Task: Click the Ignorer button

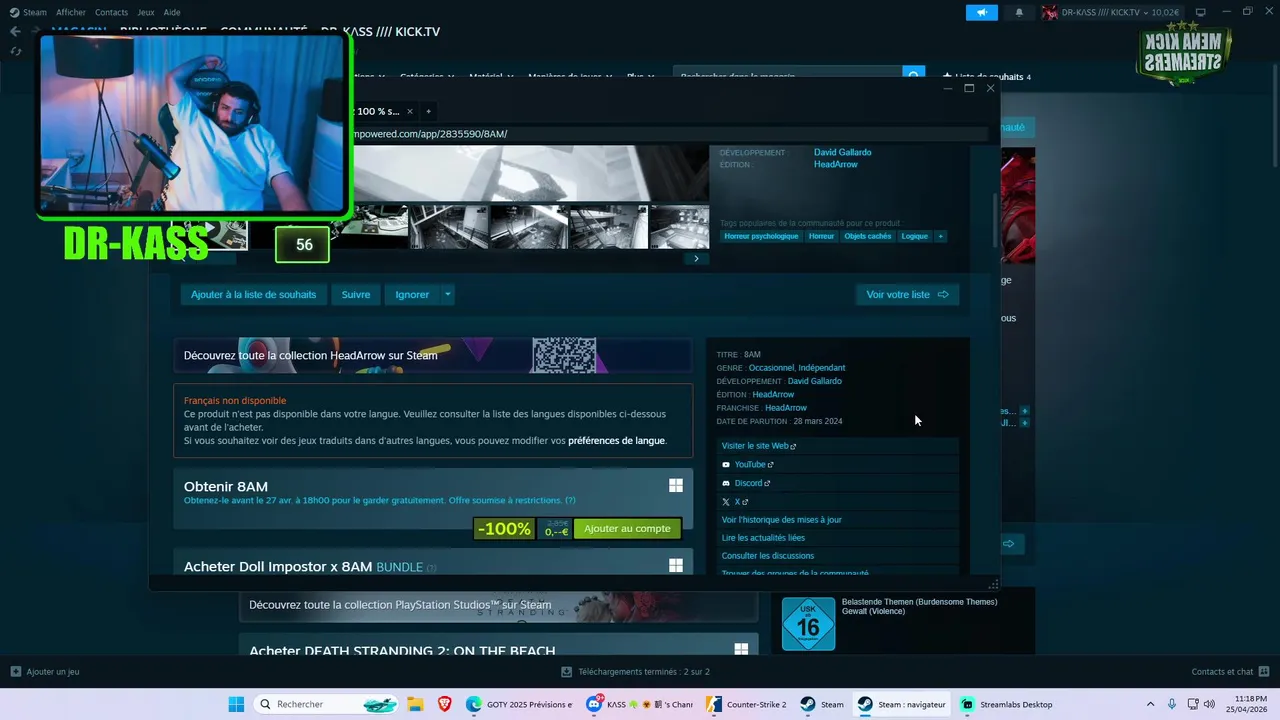Action: (x=412, y=294)
